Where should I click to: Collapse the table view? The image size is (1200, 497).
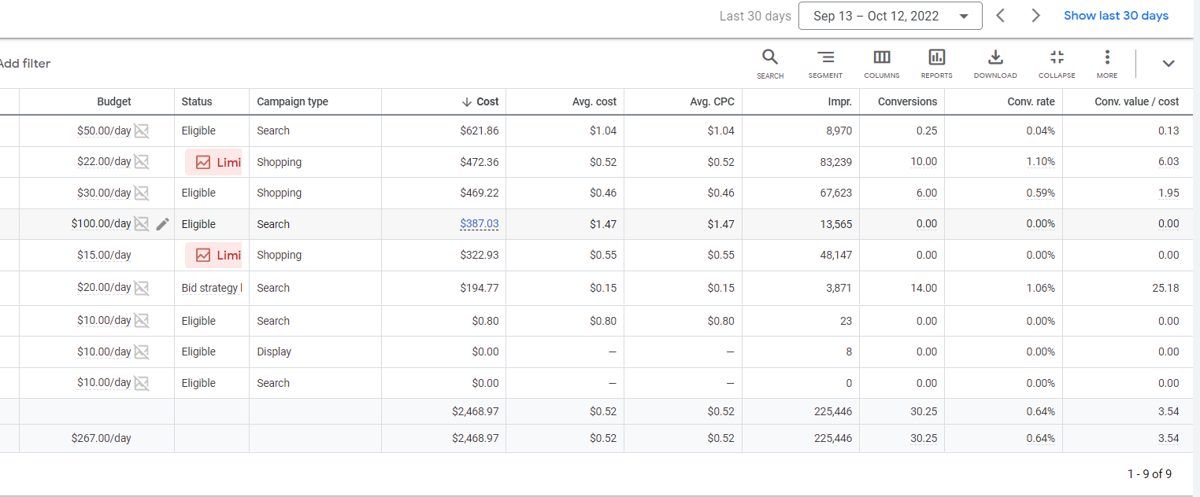(1057, 64)
